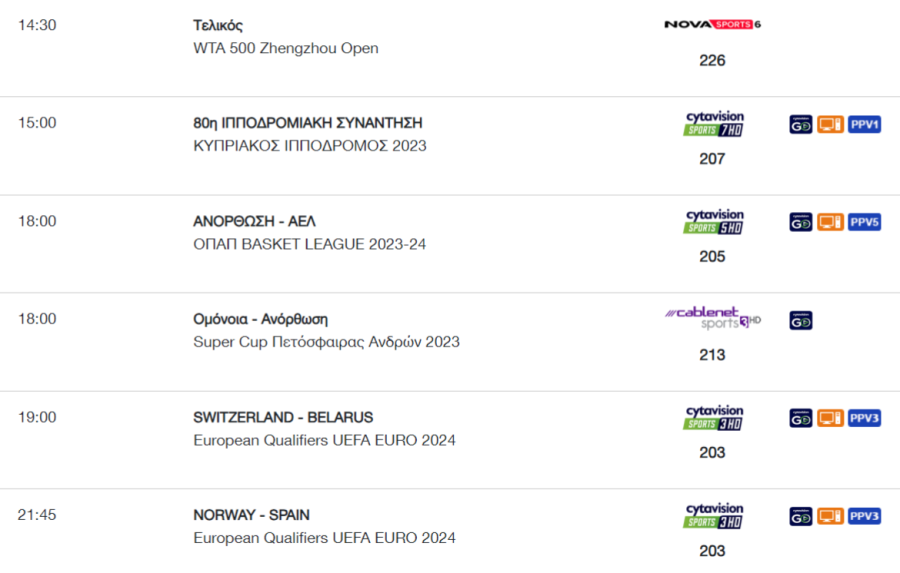Click the PPV3 badge for SWITZERLAND - BELARUS

864,418
